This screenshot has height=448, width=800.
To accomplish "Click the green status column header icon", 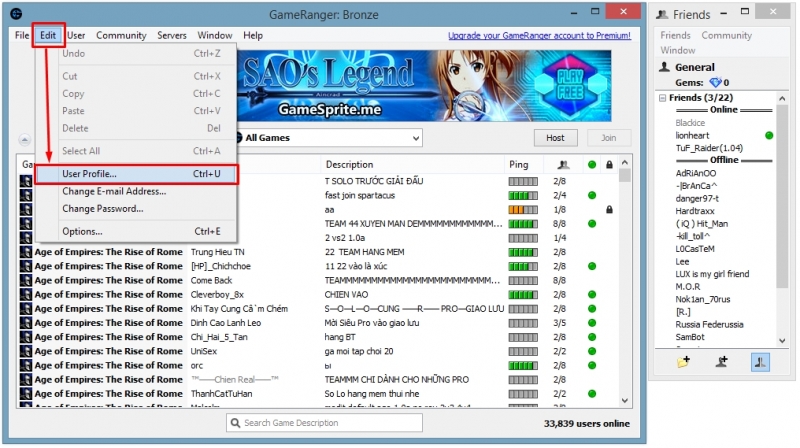I will click(592, 164).
